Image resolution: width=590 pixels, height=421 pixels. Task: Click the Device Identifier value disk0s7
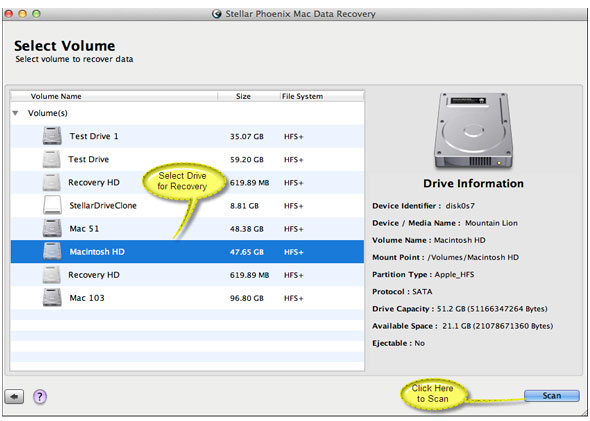click(460, 206)
